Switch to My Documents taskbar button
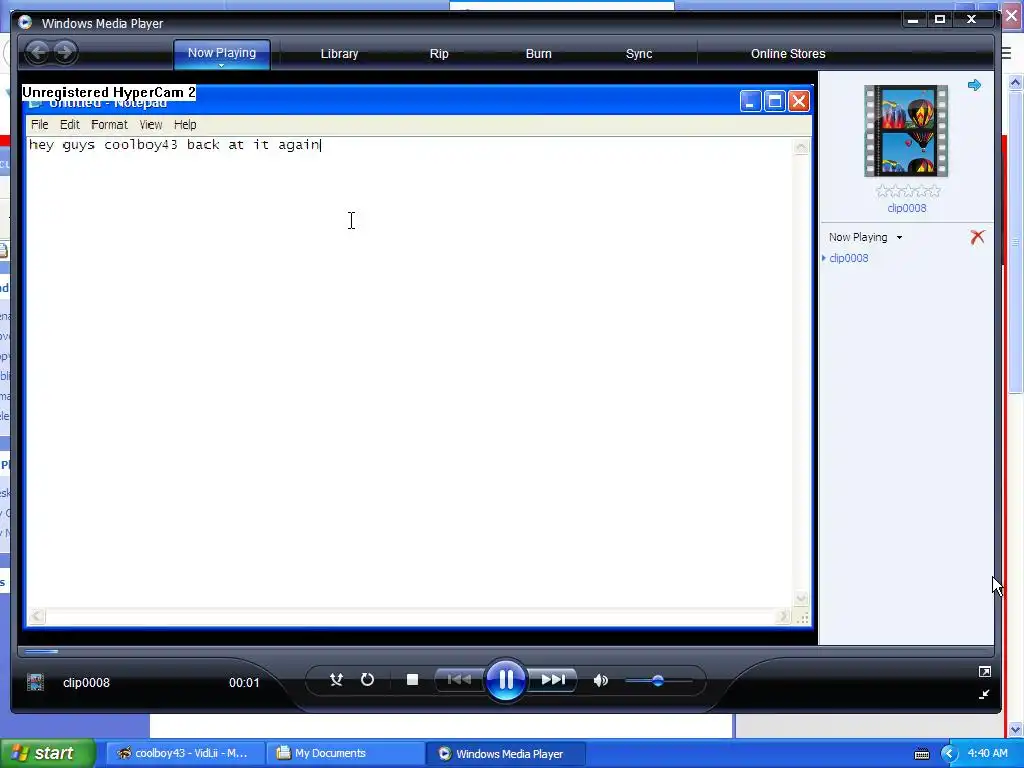Image resolution: width=1024 pixels, height=768 pixels. click(x=346, y=753)
